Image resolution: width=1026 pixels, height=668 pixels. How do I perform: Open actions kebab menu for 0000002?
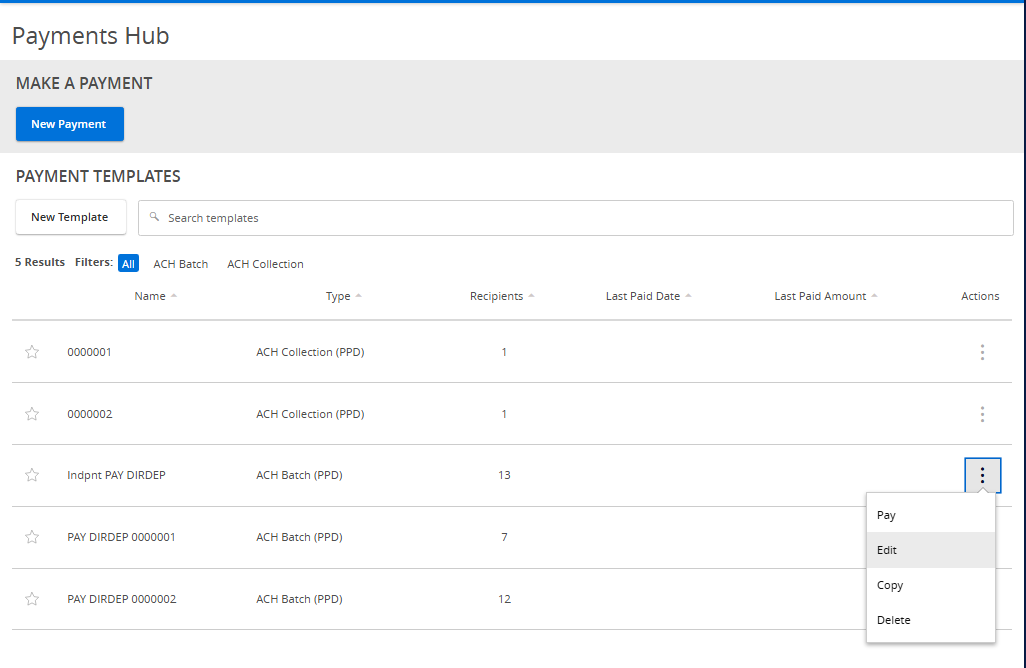click(982, 414)
